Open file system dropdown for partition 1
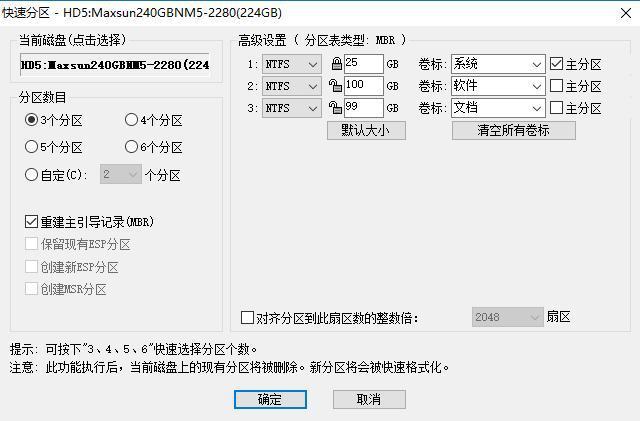Viewport: 640px width, 421px height. point(292,64)
